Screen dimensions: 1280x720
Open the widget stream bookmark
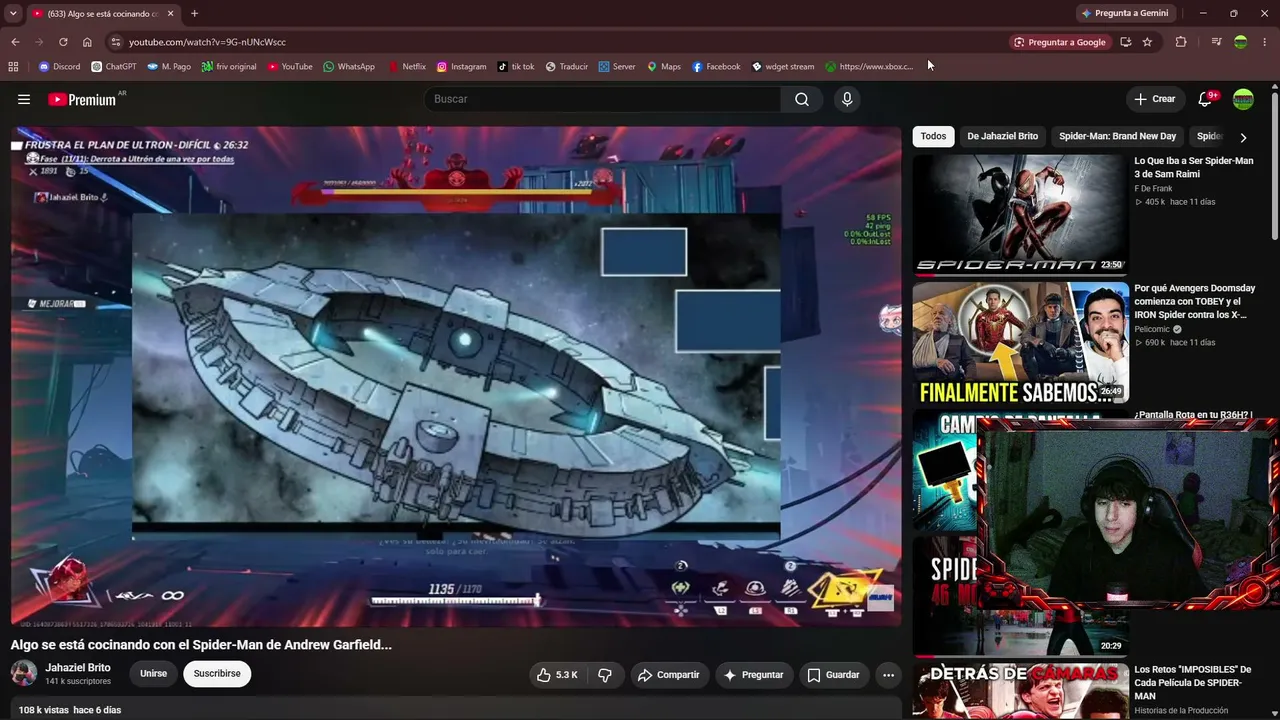[x=783, y=67]
